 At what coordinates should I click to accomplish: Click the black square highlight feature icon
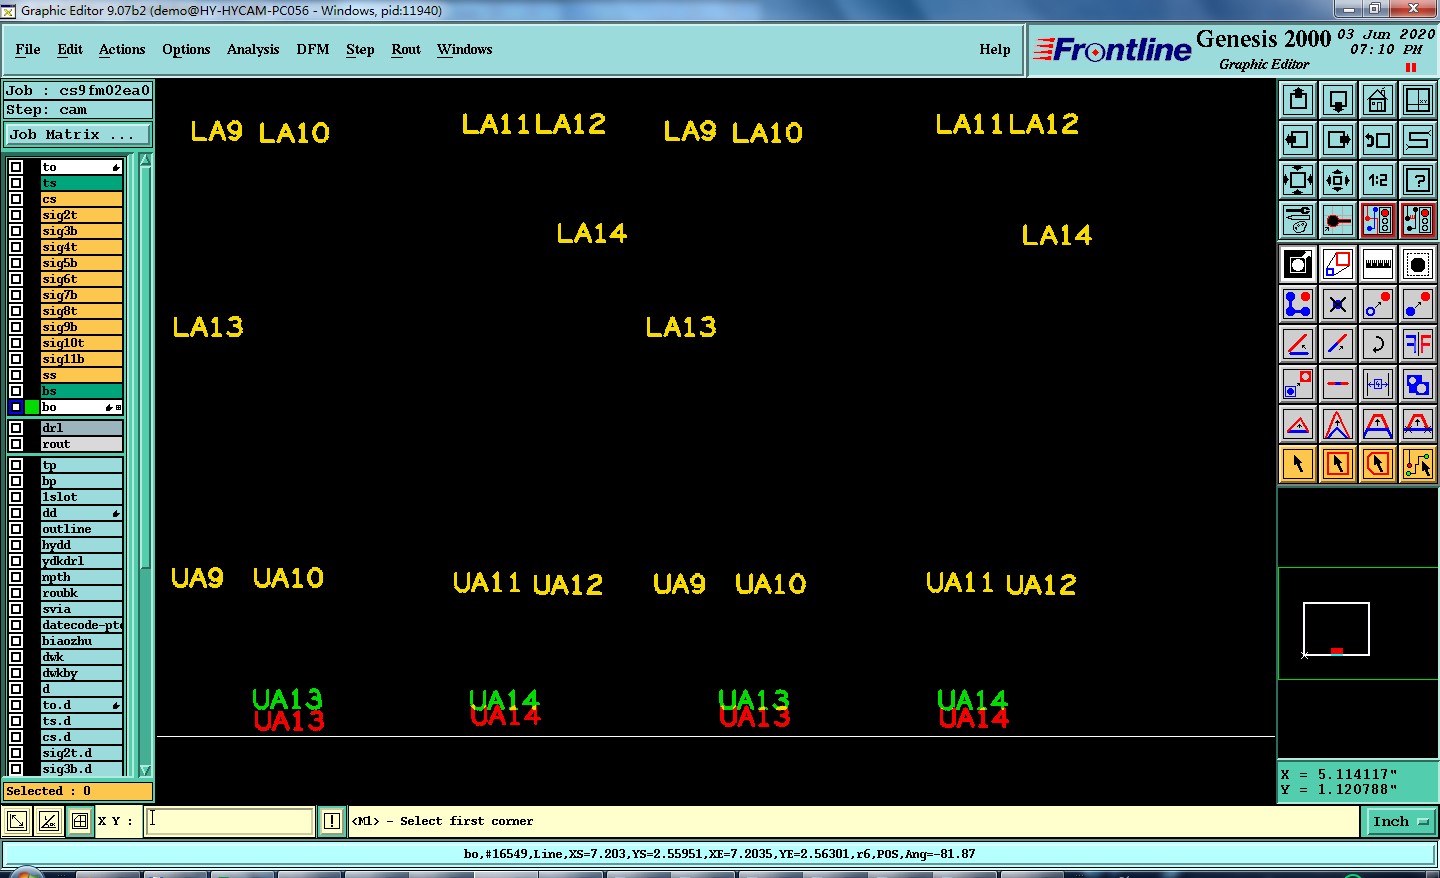tap(1298, 264)
